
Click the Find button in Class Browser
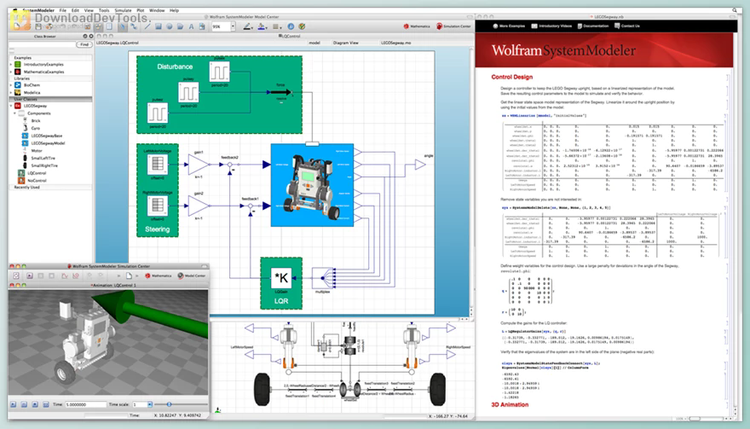click(x=84, y=44)
